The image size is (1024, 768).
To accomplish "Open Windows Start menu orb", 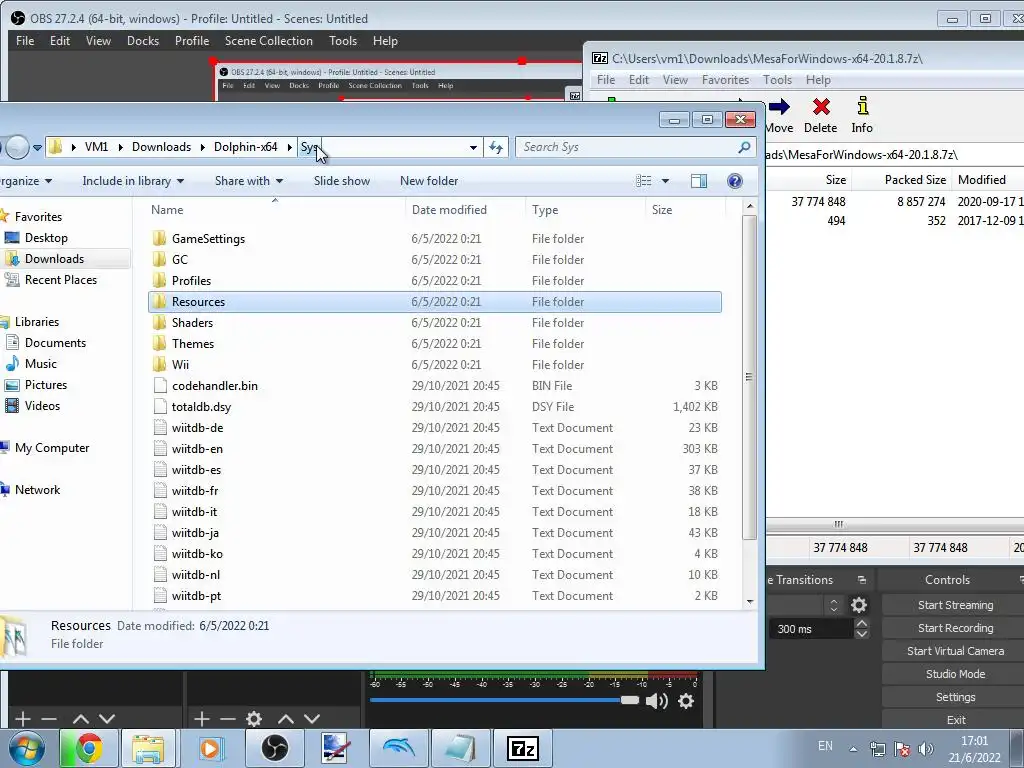I will (26, 748).
